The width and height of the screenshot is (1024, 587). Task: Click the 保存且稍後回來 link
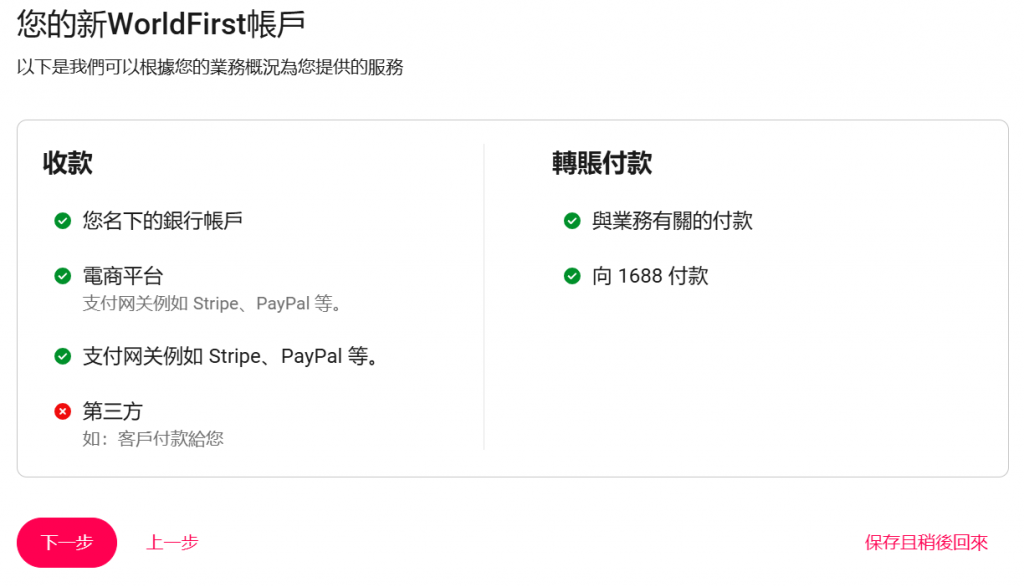[x=926, y=542]
